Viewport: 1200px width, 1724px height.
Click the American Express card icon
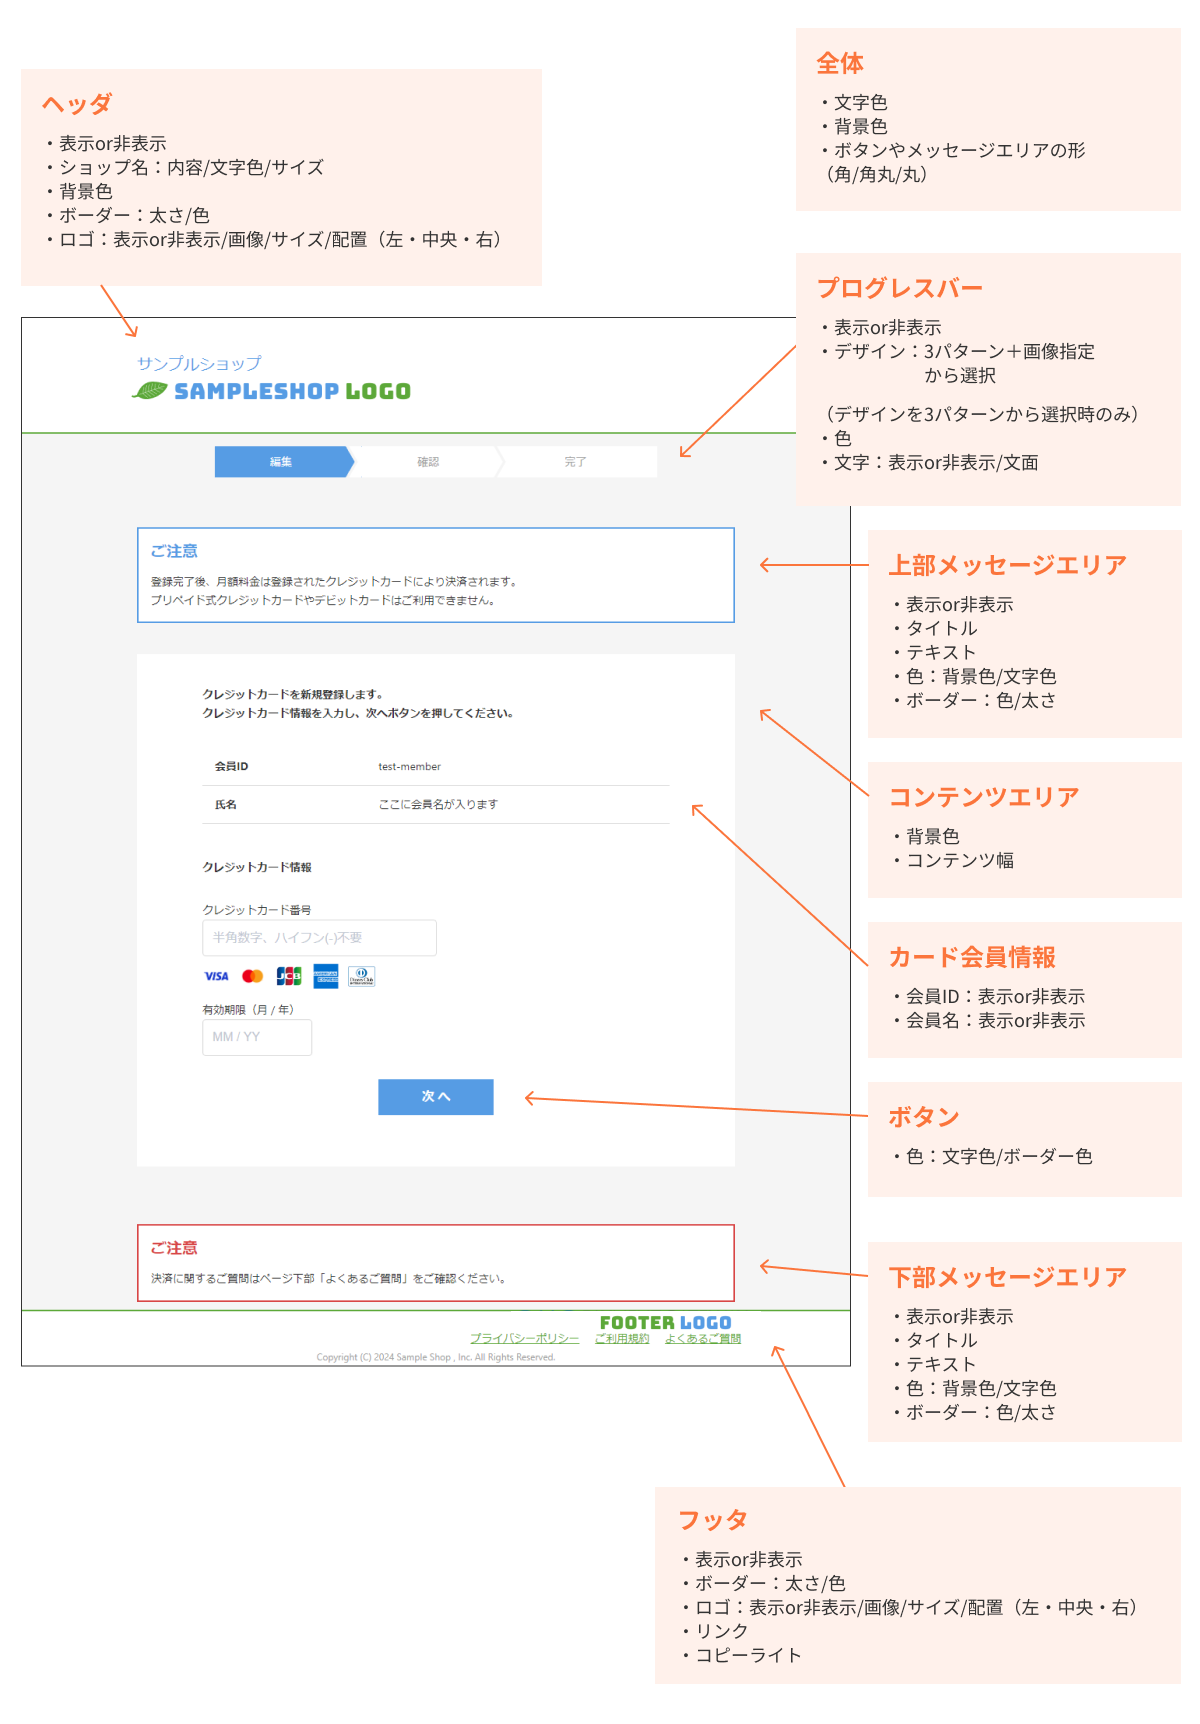pos(326,976)
